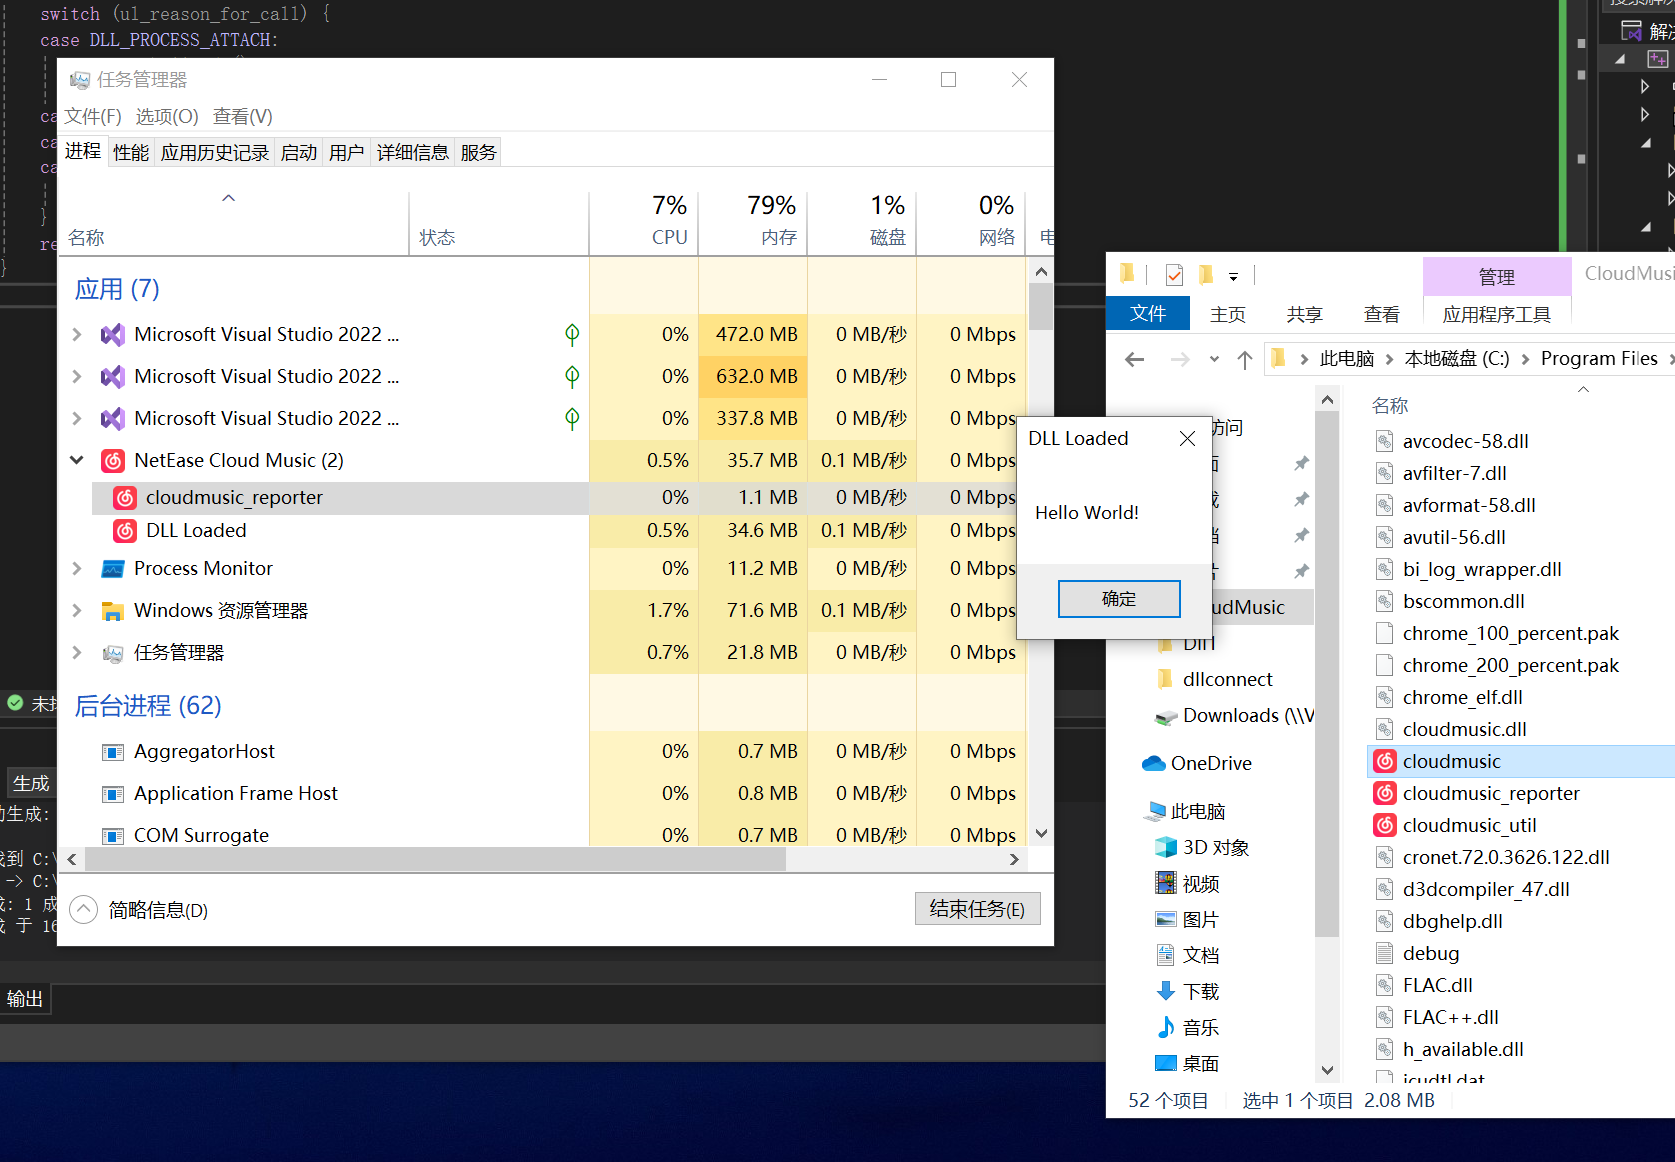Viewport: 1675px width, 1162px height.
Task: Click the 结束任务(E) button
Action: (977, 909)
